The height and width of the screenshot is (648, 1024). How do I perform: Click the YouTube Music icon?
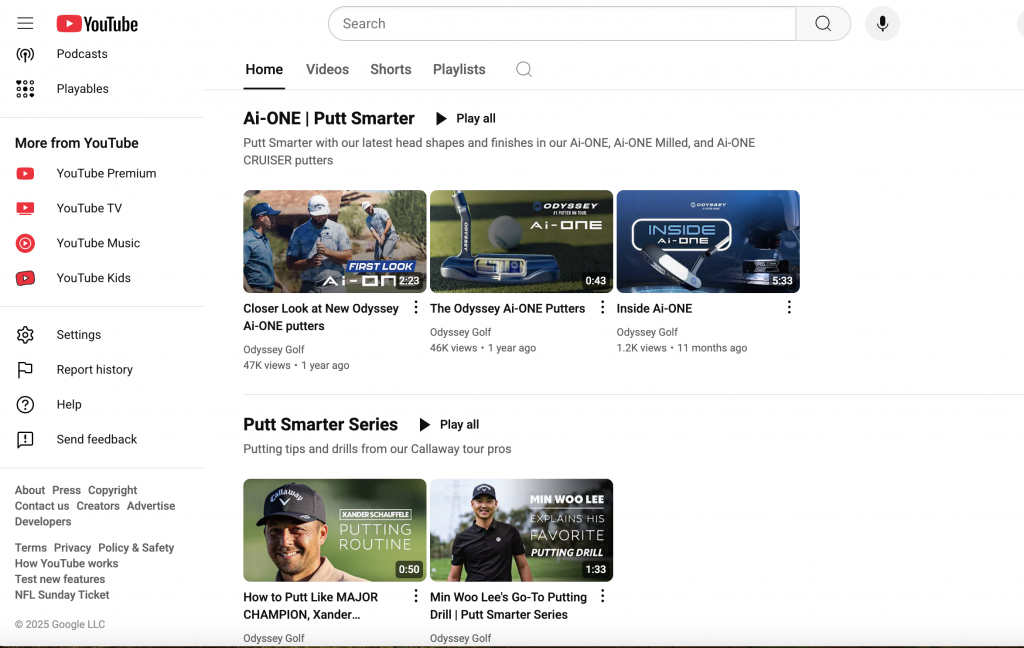[25, 244]
